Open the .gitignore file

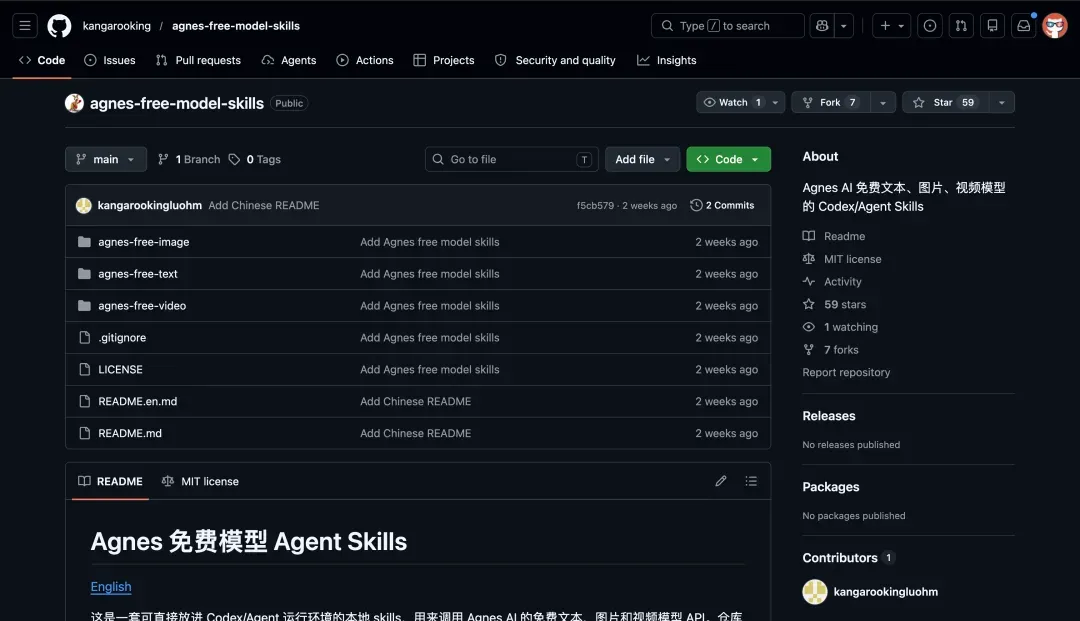pyautogui.click(x=122, y=338)
